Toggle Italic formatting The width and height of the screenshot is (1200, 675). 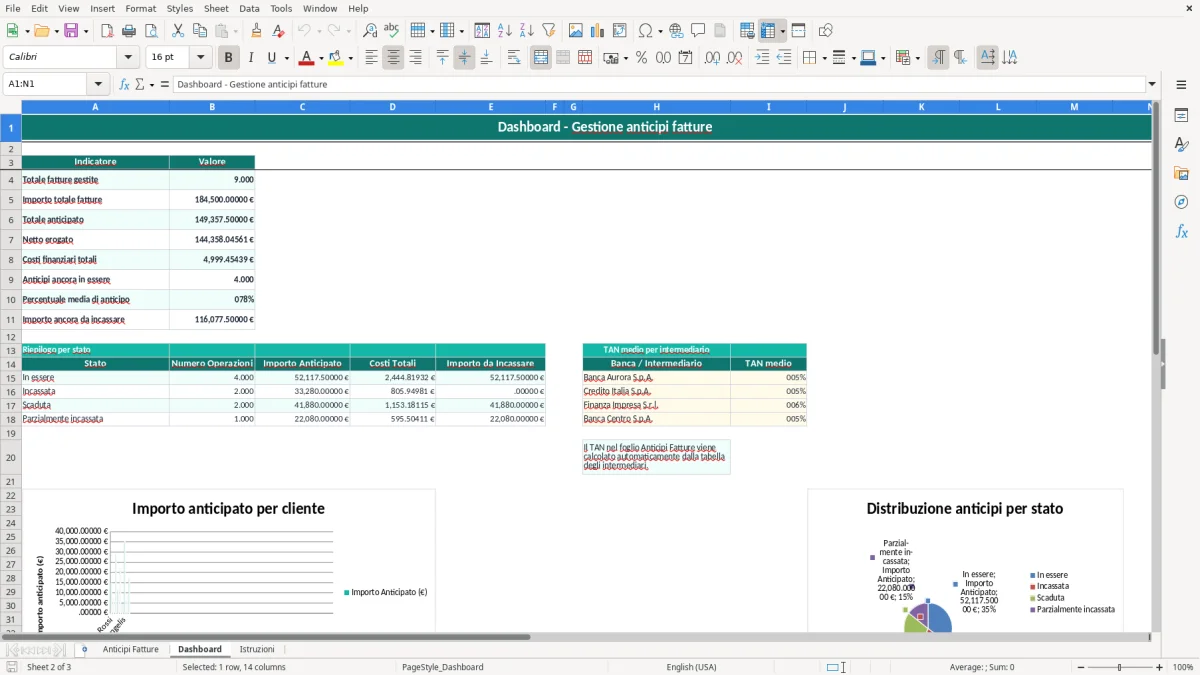251,58
